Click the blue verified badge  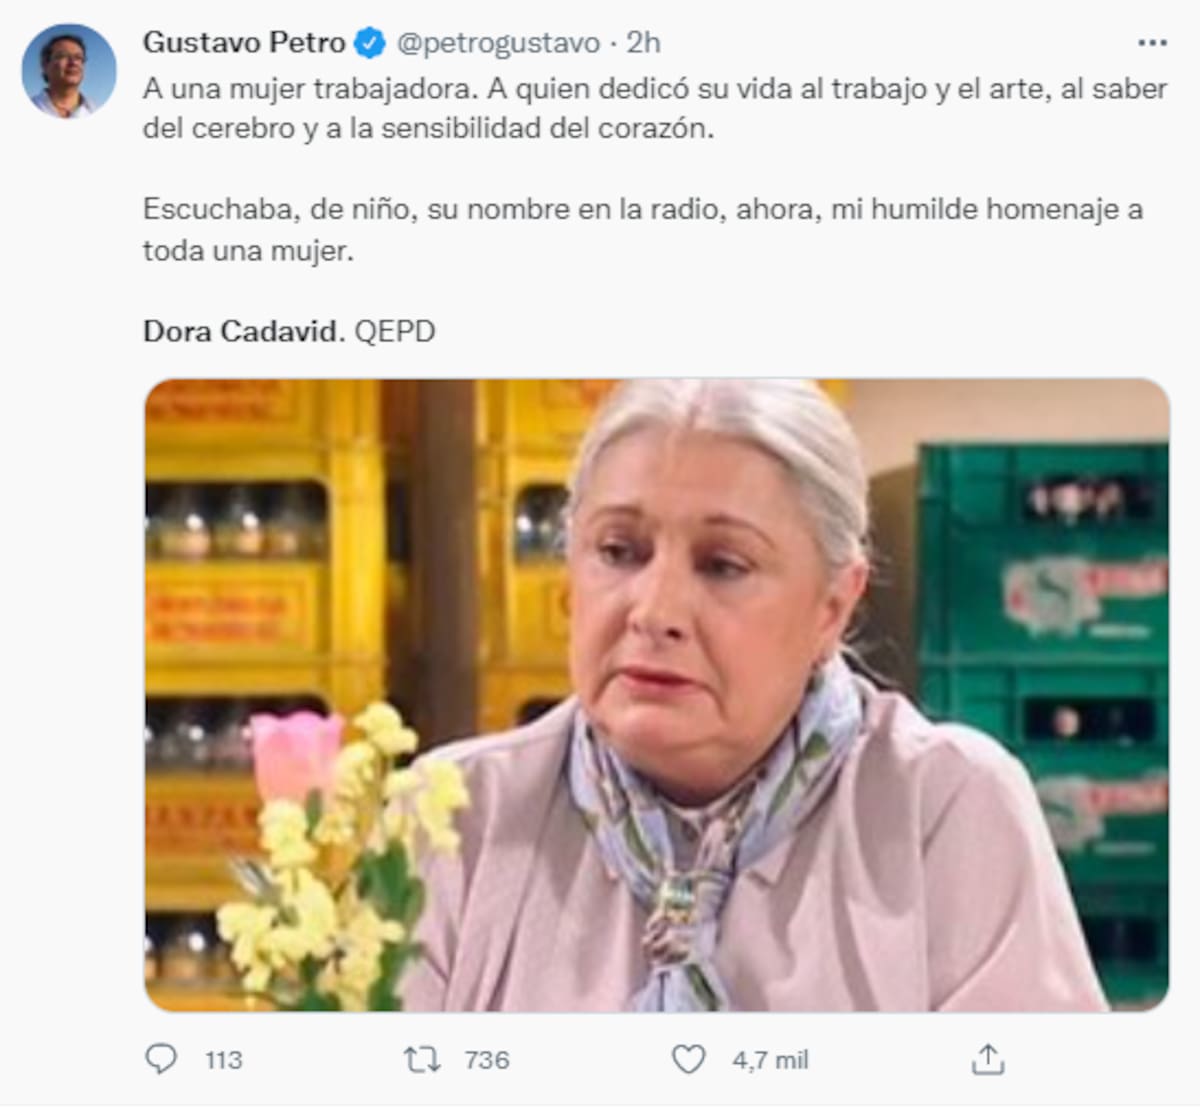coord(370,43)
